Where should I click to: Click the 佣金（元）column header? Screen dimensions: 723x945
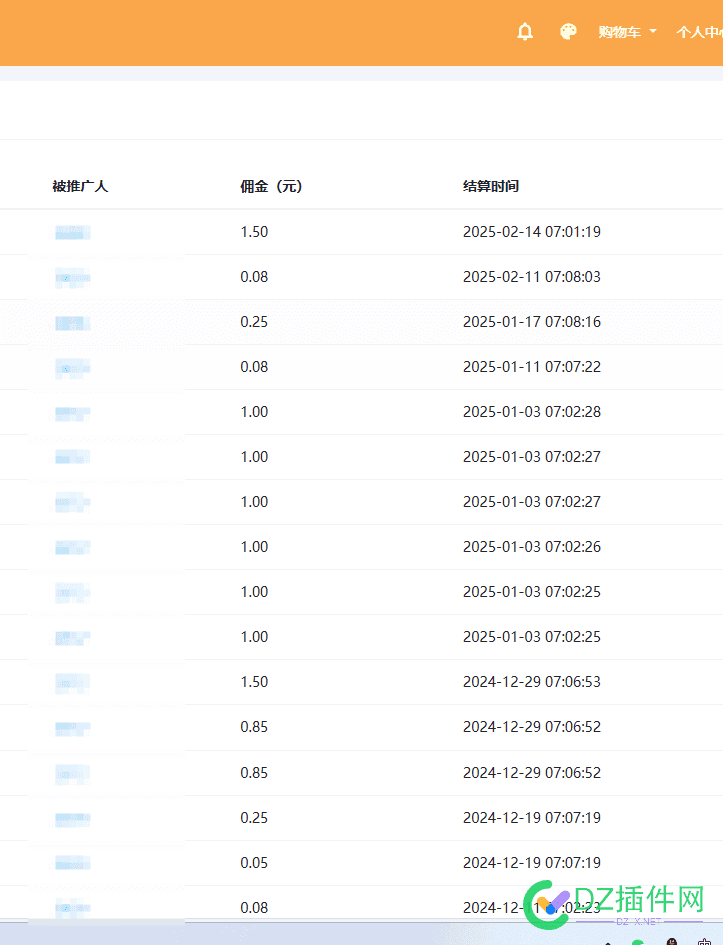coord(271,186)
